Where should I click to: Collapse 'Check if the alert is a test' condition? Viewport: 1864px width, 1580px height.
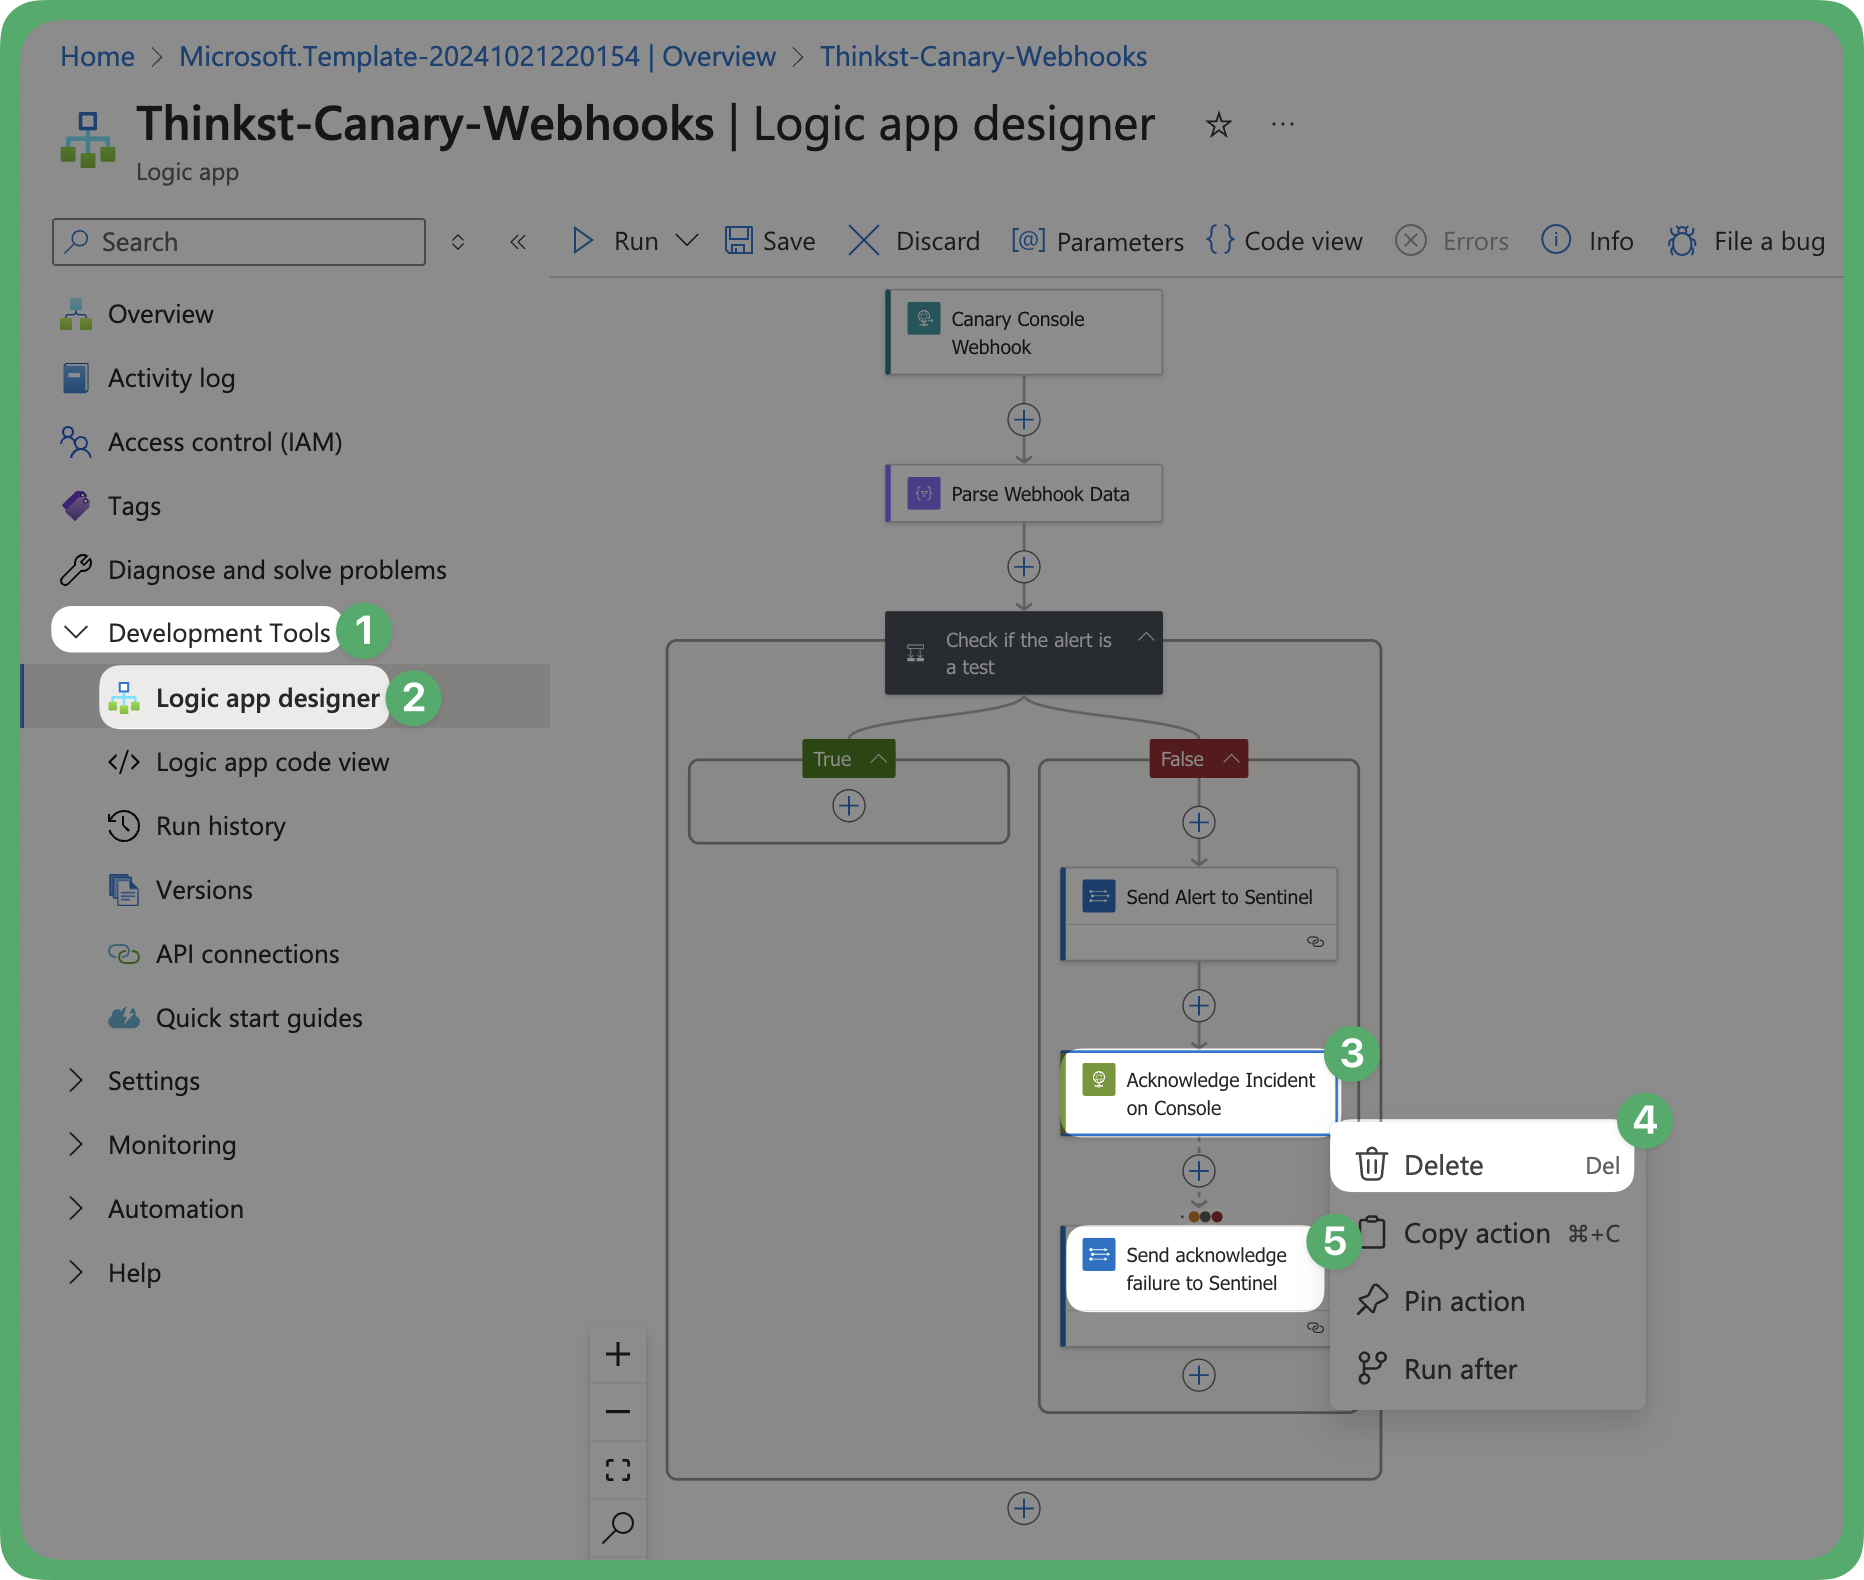(1146, 637)
